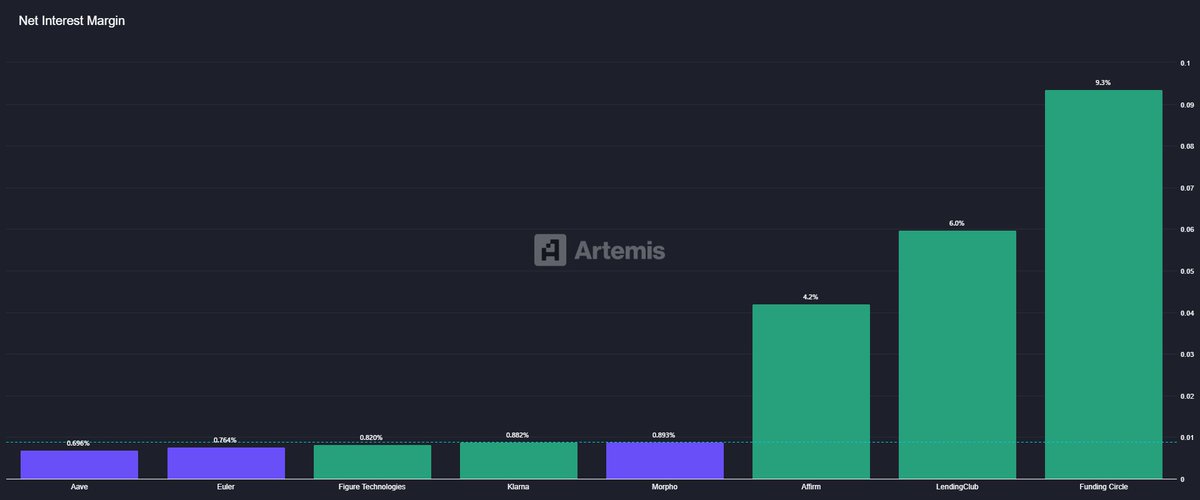The width and height of the screenshot is (1200, 500).
Task: Click the 0.03 y-axis tick
Action: (x=1185, y=355)
